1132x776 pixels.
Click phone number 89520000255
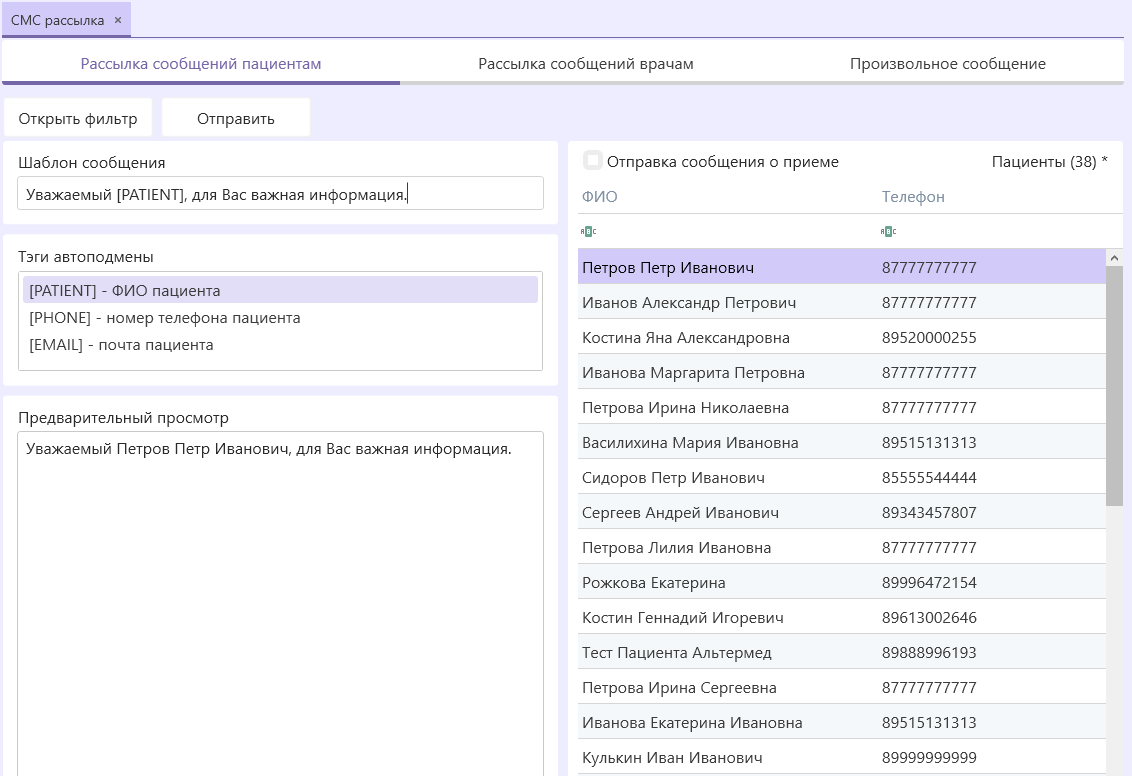928,337
